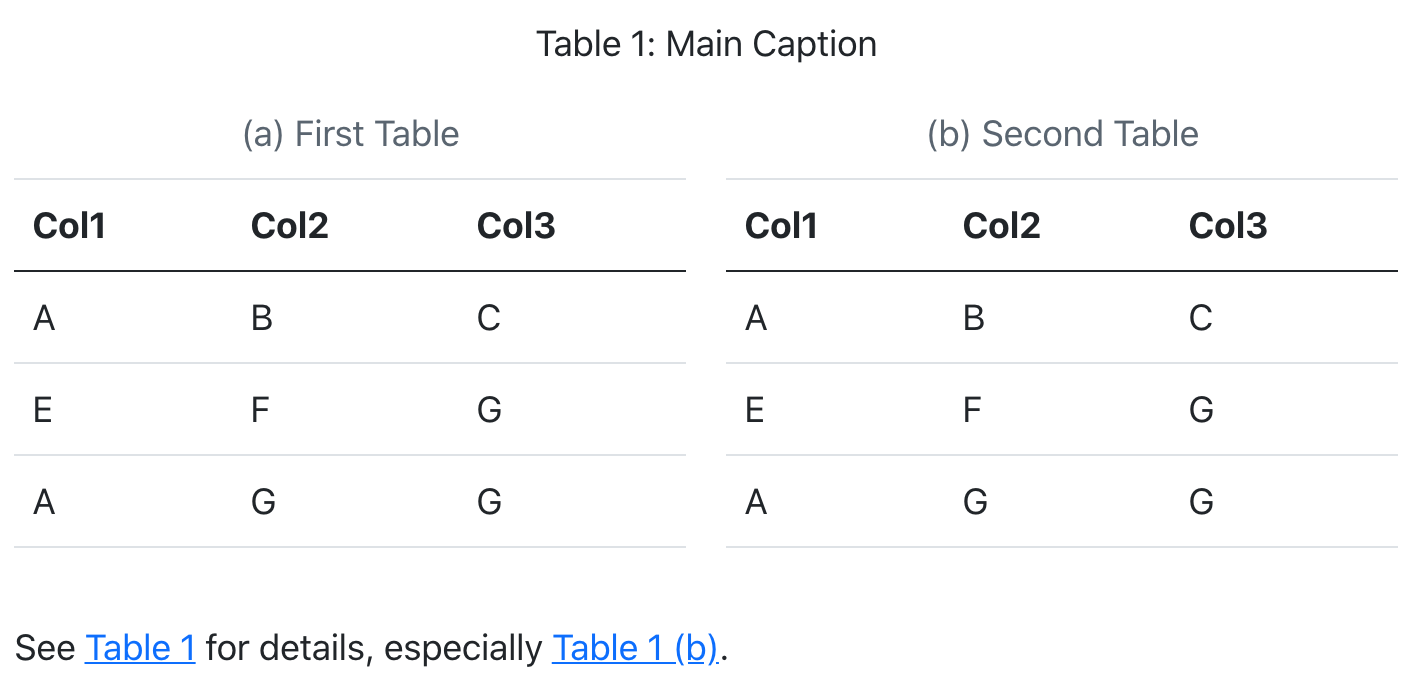Select the "(b) Second Table" subcaption
This screenshot has width=1416, height=698.
[x=1062, y=134]
